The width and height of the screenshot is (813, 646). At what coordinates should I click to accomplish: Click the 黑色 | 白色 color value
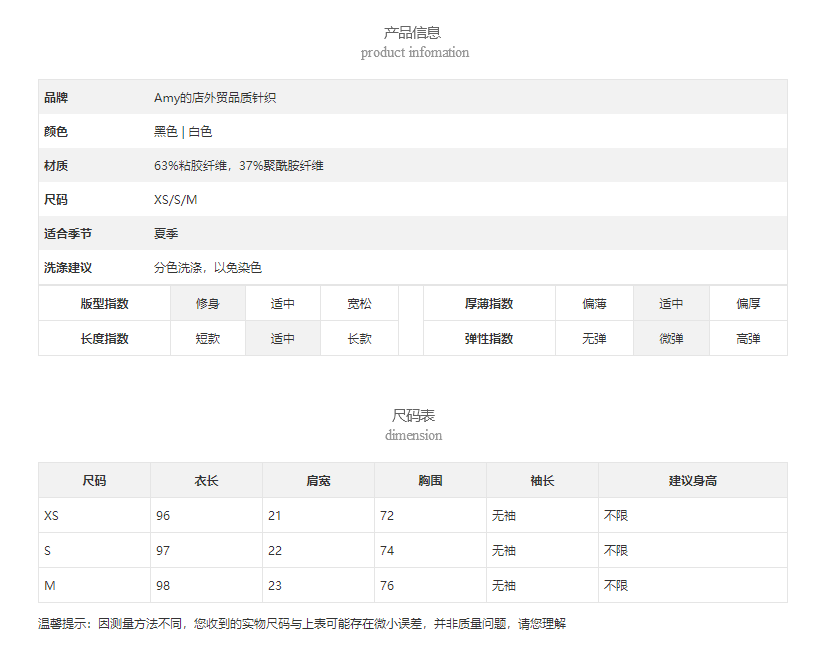click(x=183, y=132)
